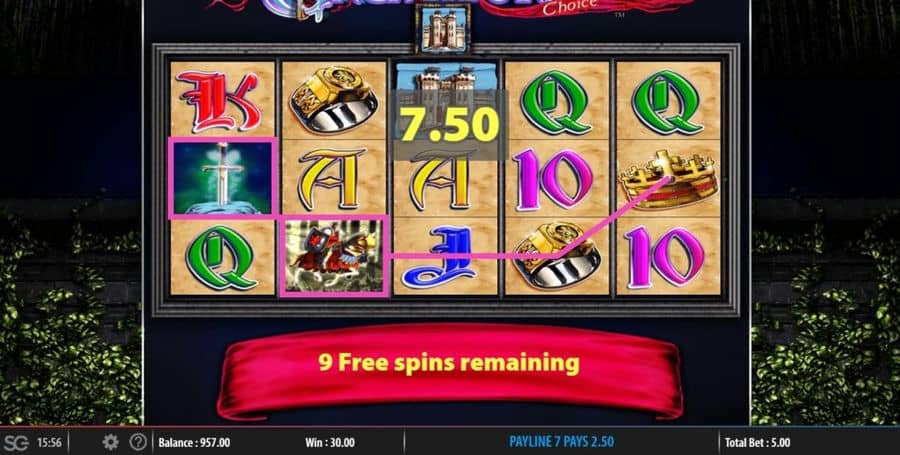This screenshot has height=455, width=900.
Task: Click the 7.50 win amount overlay
Action: click(449, 125)
